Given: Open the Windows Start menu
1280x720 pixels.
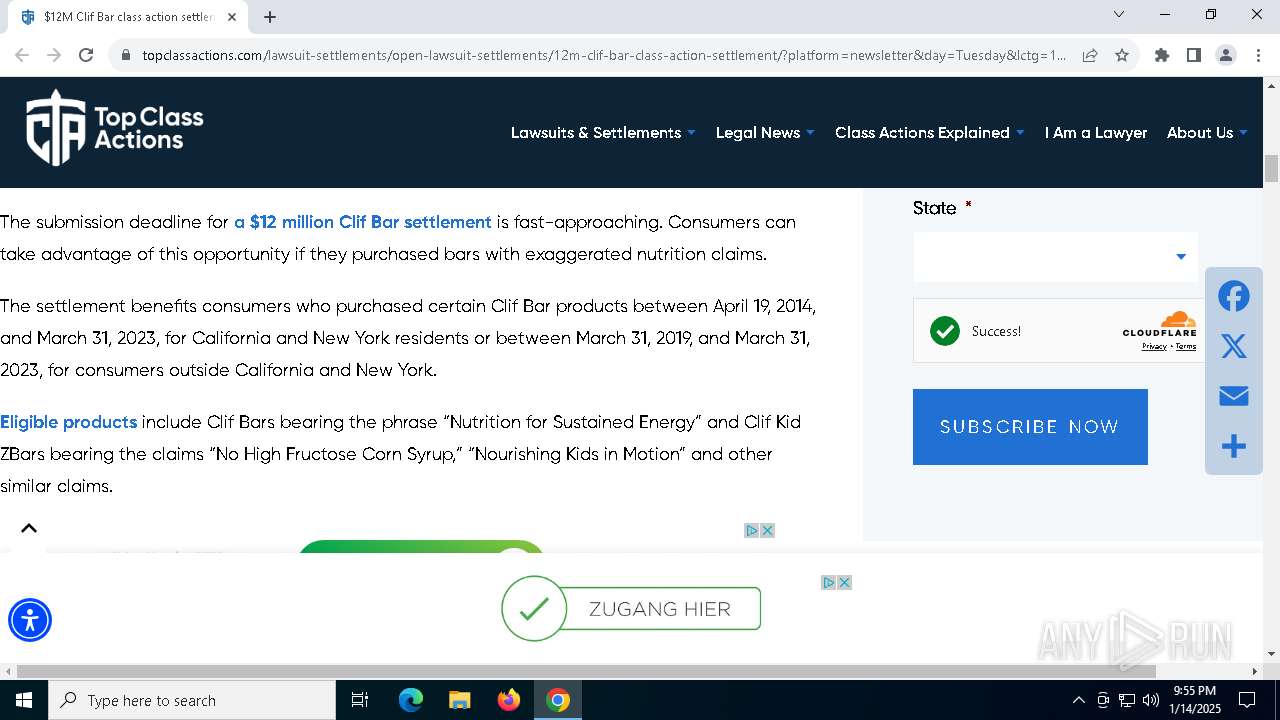Looking at the screenshot, I should [x=24, y=700].
